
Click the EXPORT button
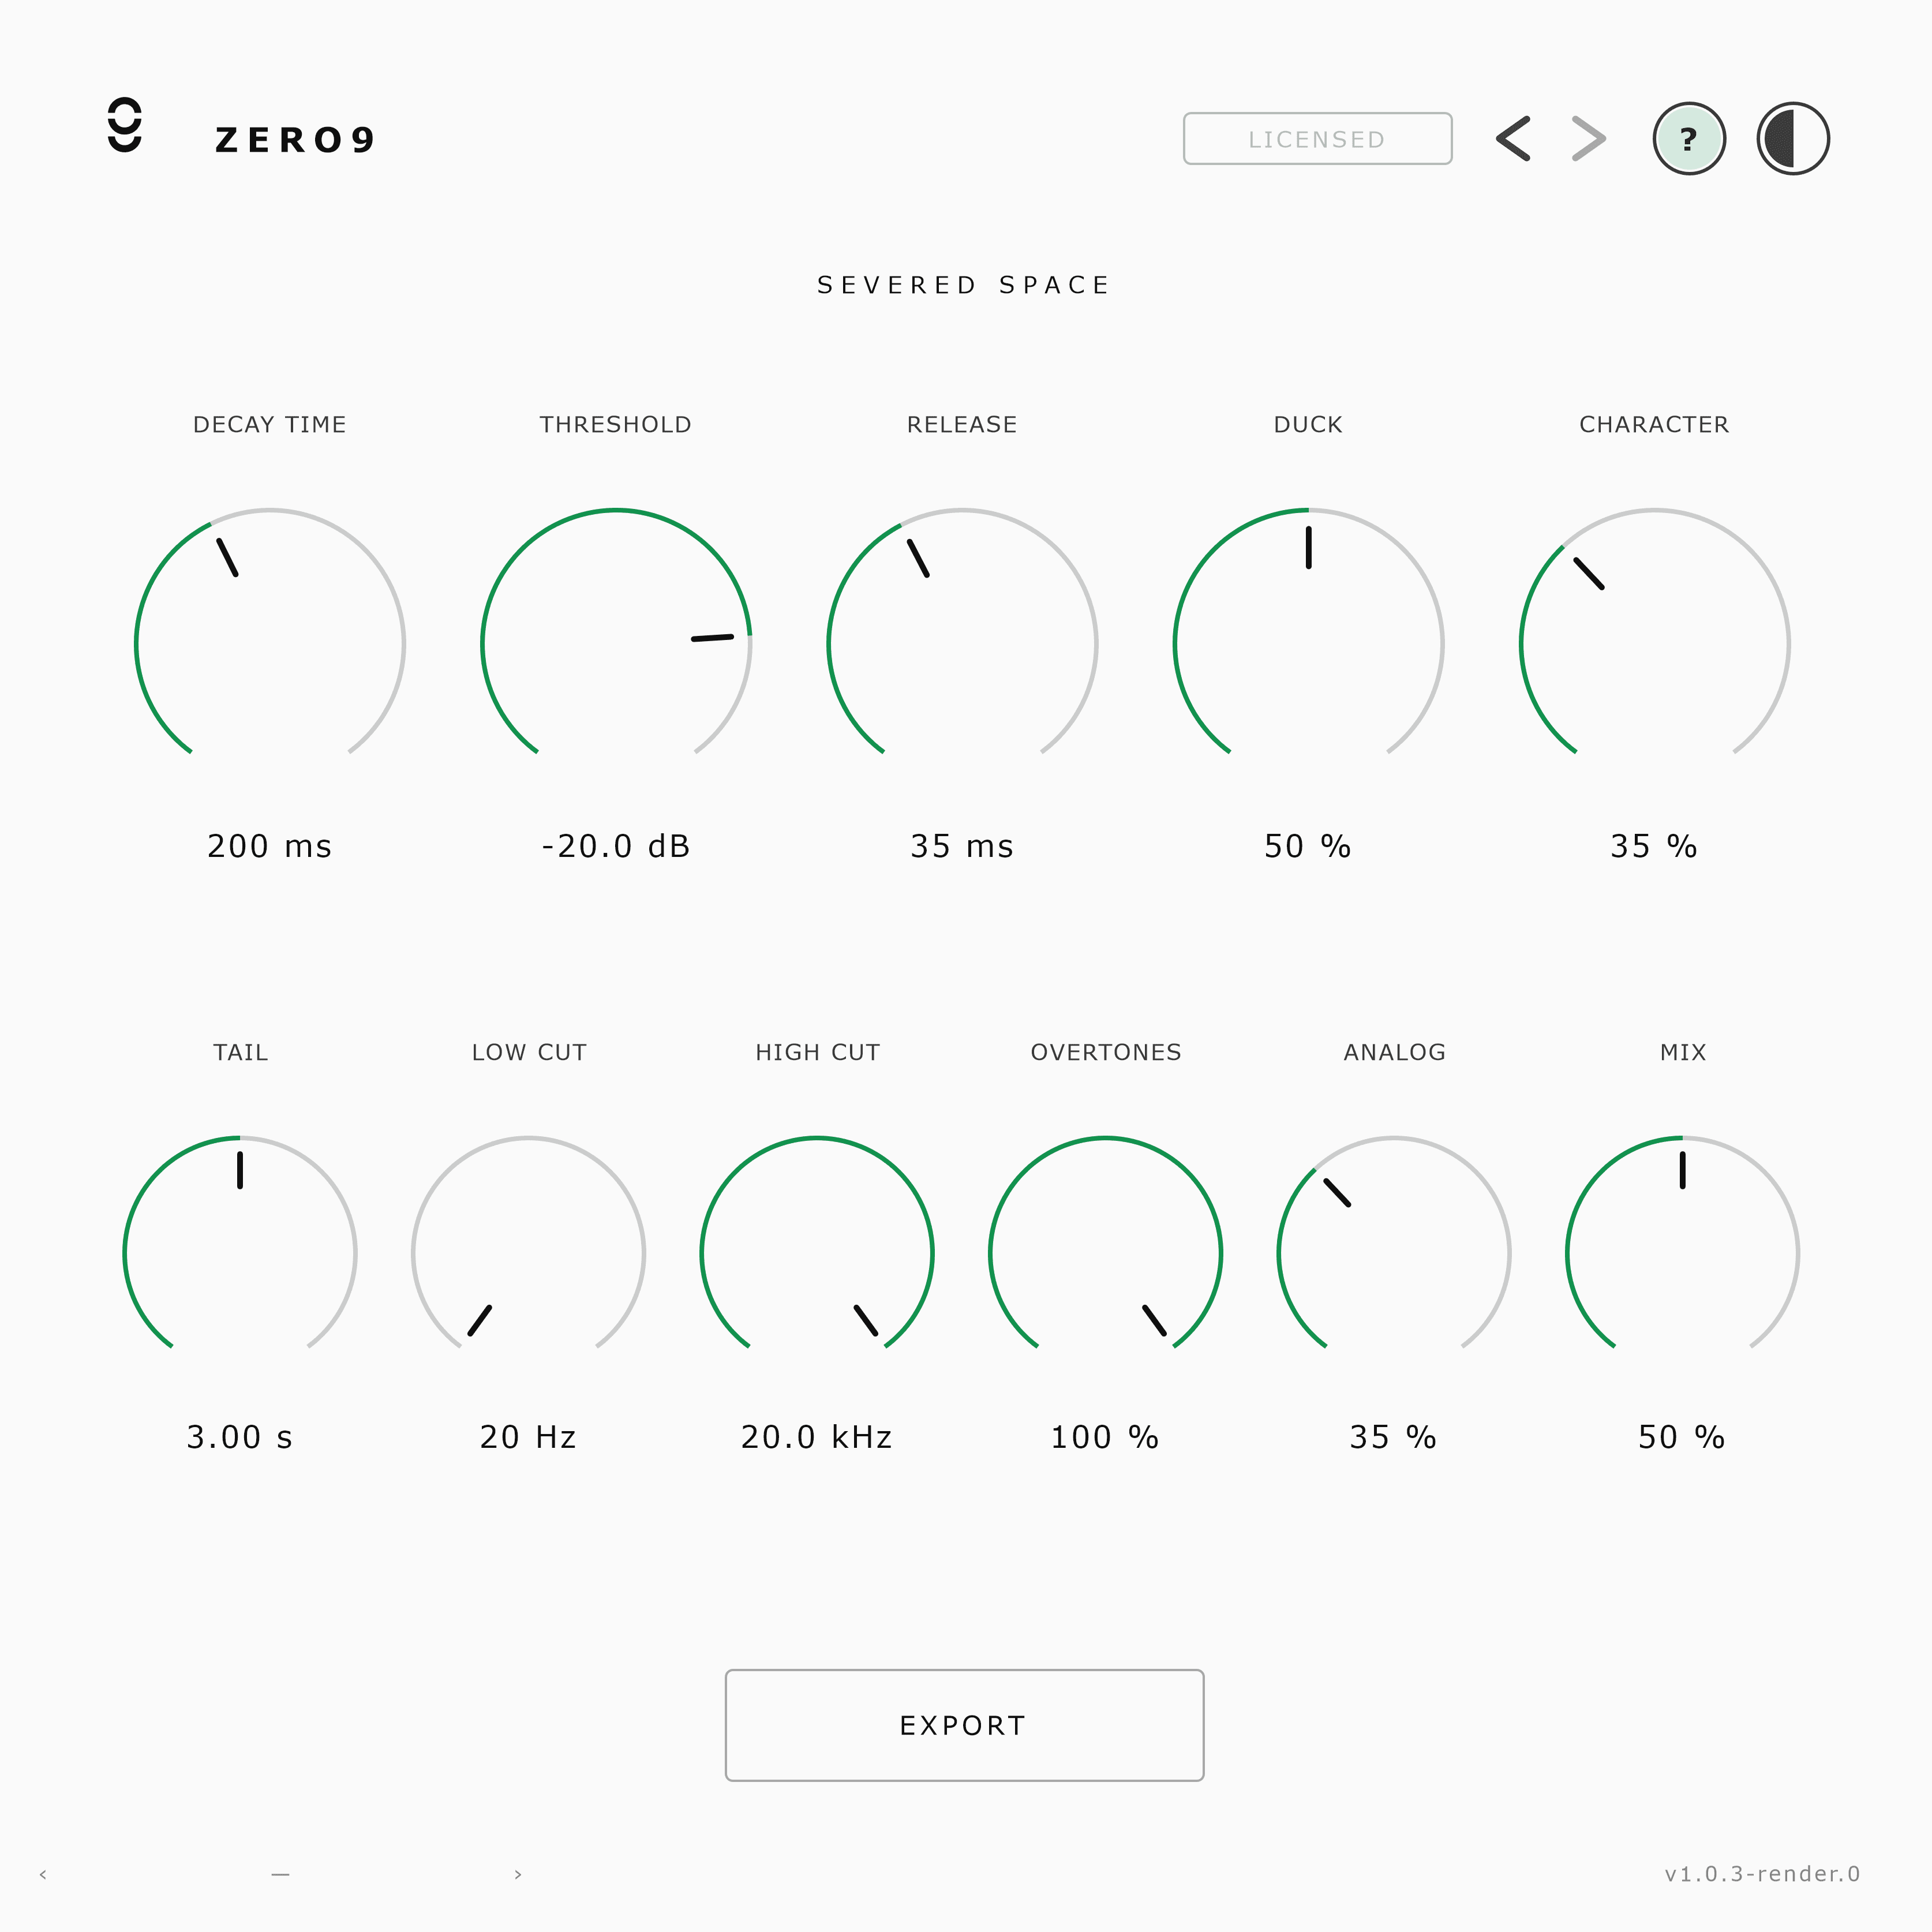point(964,1725)
